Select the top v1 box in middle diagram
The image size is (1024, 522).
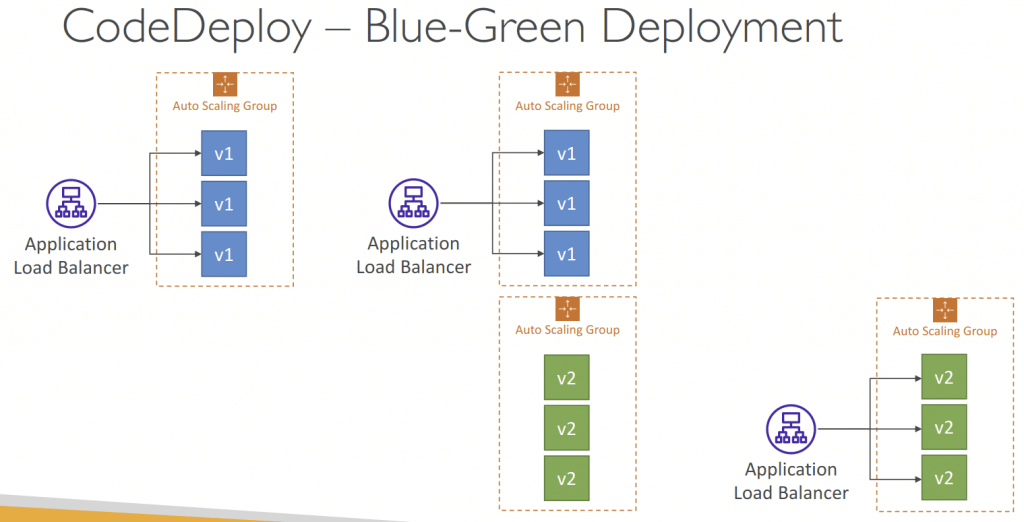(567, 153)
